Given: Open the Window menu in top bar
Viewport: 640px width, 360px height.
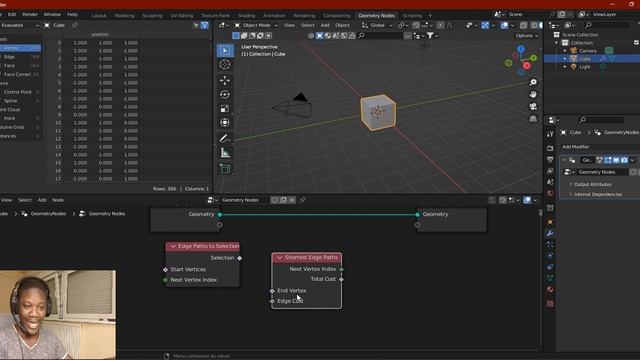Looking at the screenshot, I should coord(52,14).
